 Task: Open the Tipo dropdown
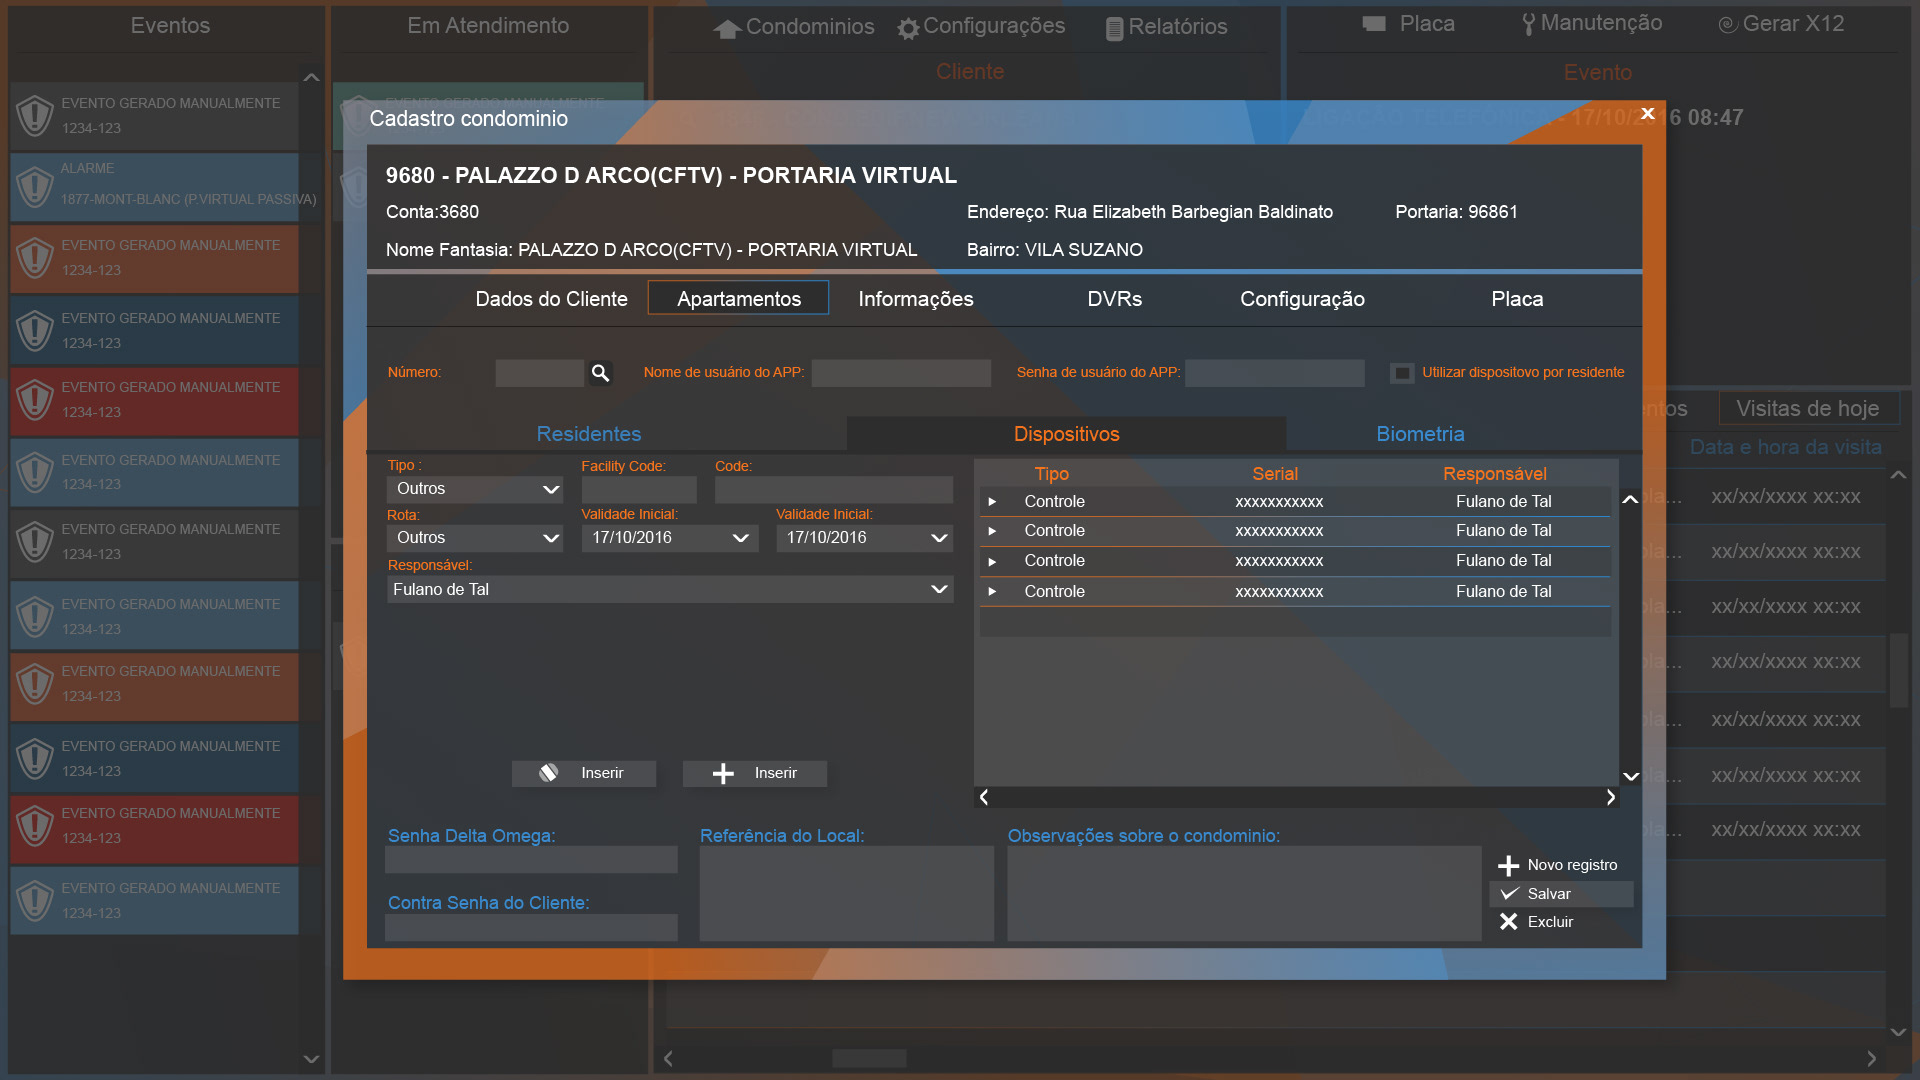point(475,489)
